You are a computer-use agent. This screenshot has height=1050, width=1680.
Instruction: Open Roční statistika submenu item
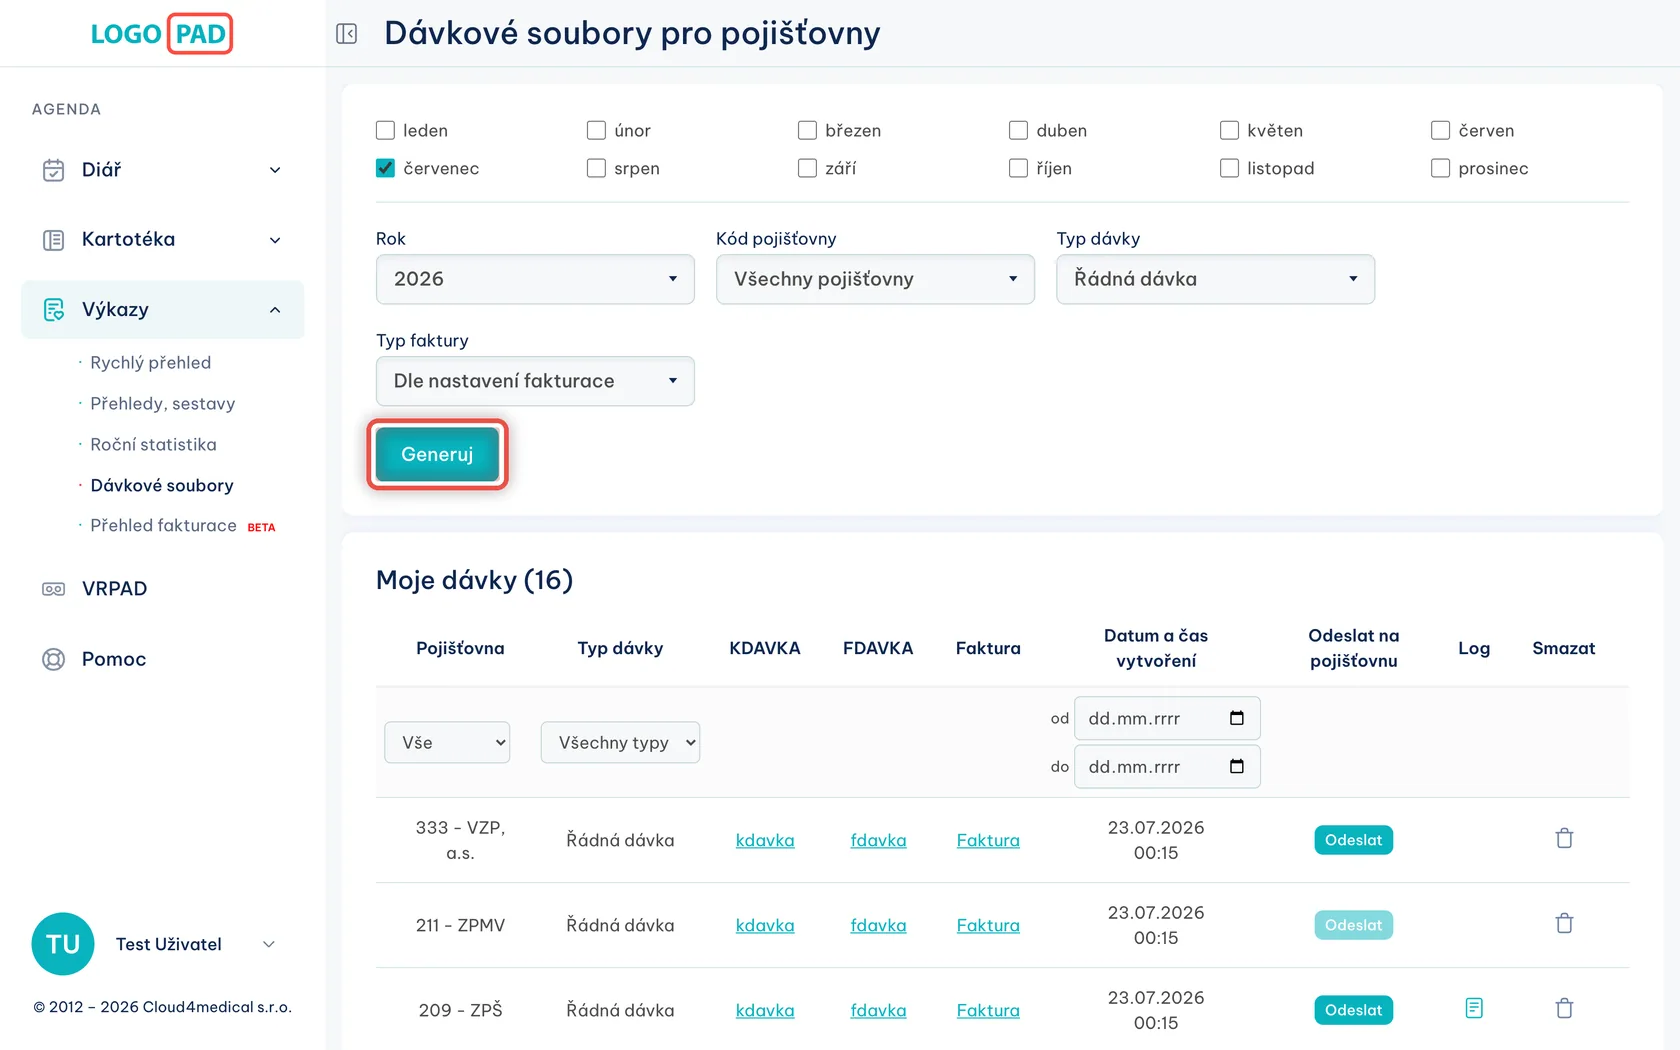tap(153, 444)
